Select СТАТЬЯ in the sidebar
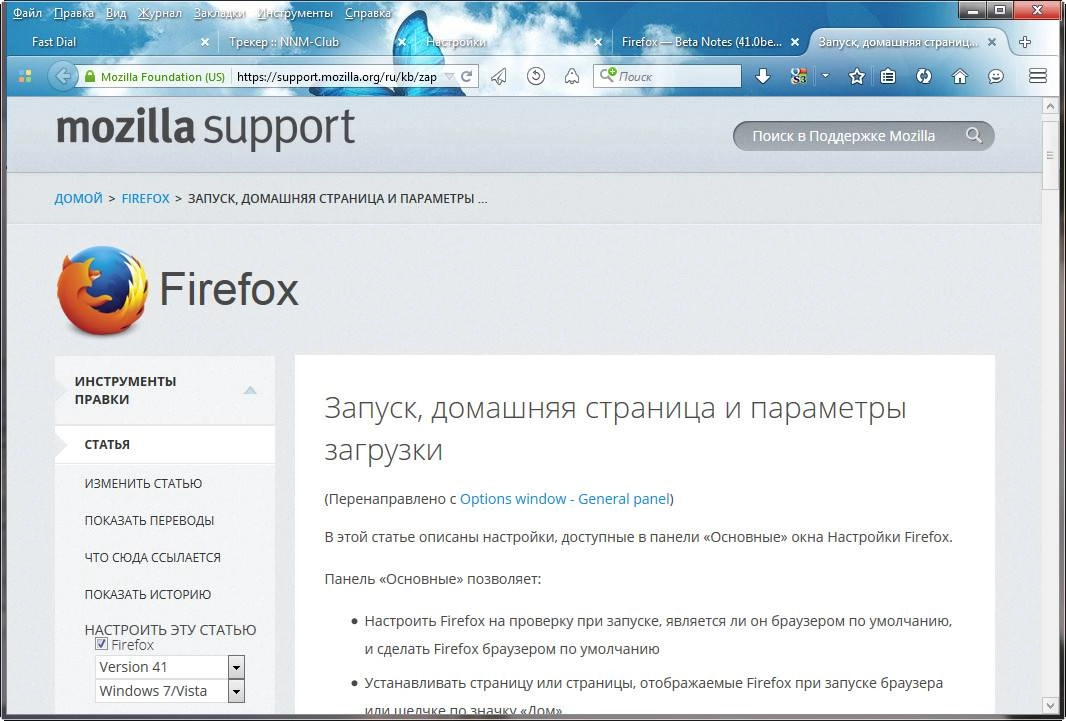Image resolution: width=1066 pixels, height=721 pixels. click(165, 444)
